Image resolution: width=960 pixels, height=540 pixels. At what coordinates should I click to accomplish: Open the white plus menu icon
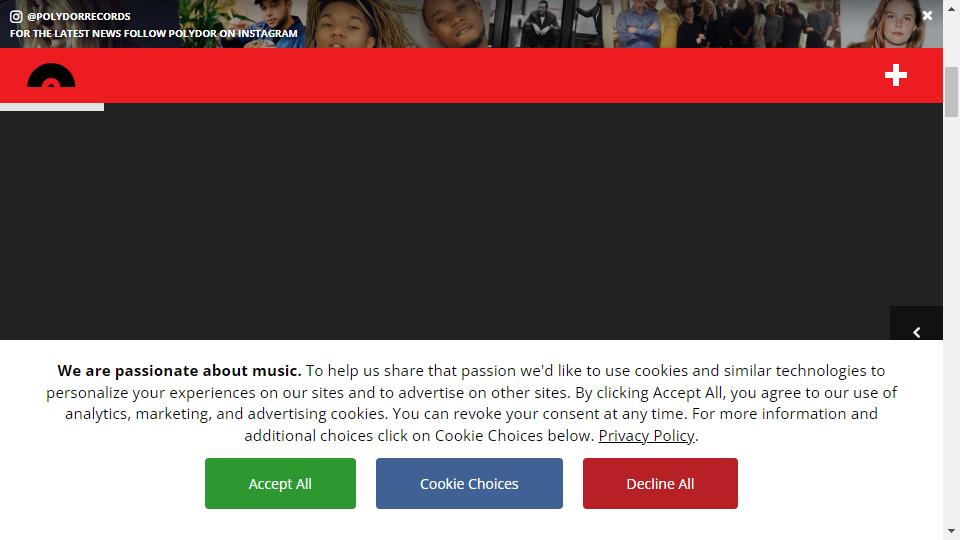click(896, 75)
